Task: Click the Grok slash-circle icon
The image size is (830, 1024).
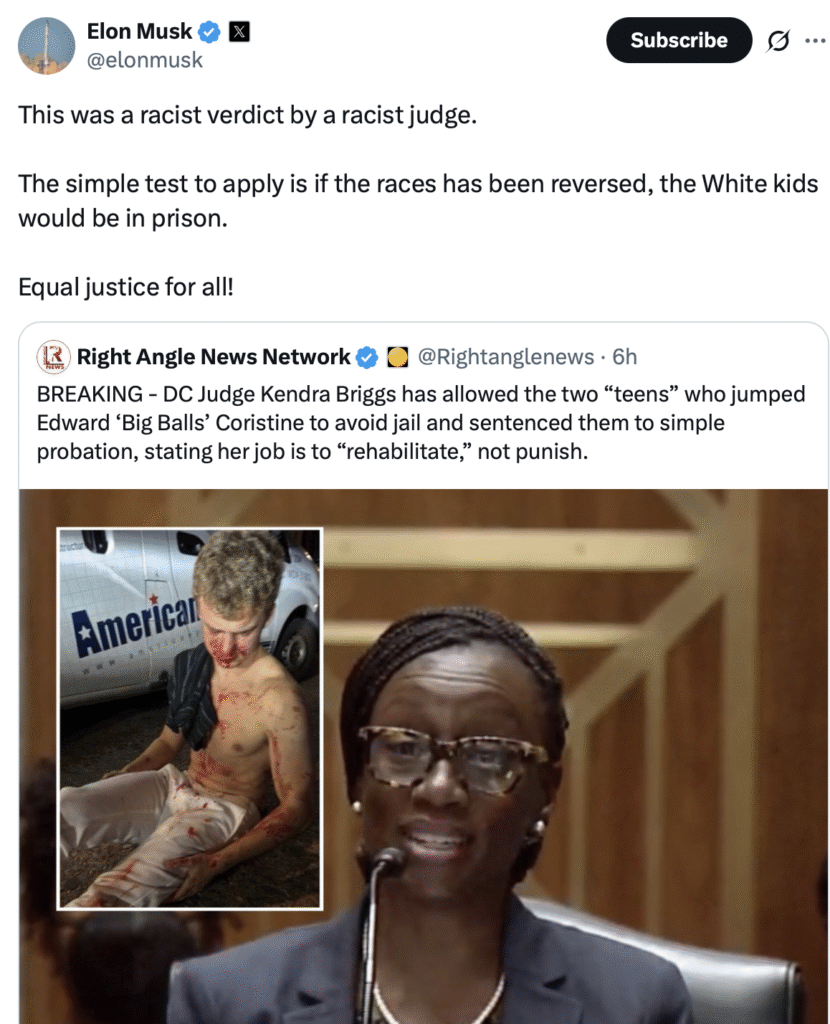Action: (778, 40)
